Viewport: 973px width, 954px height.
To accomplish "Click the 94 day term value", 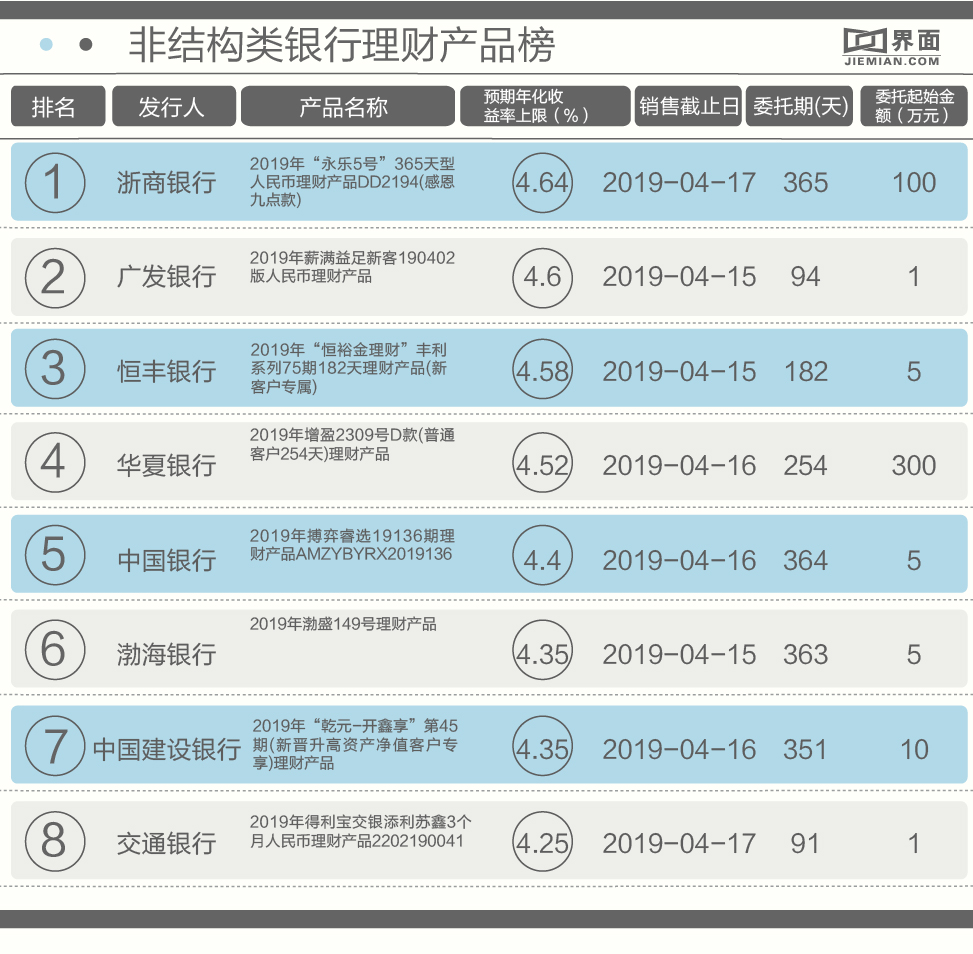I will [805, 277].
